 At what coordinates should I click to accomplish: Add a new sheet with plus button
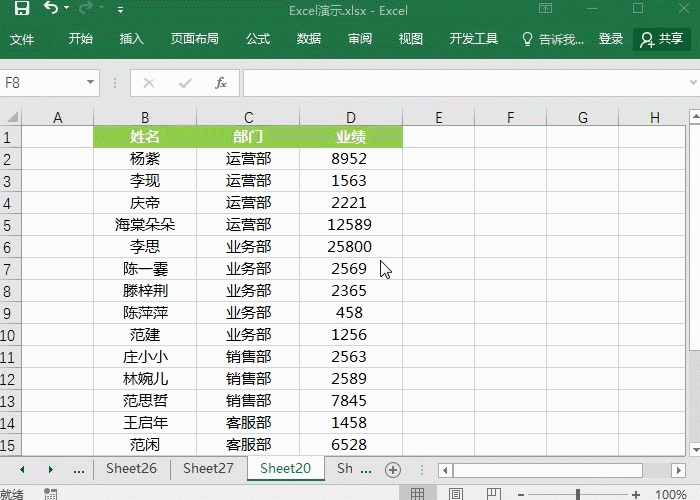(x=393, y=469)
